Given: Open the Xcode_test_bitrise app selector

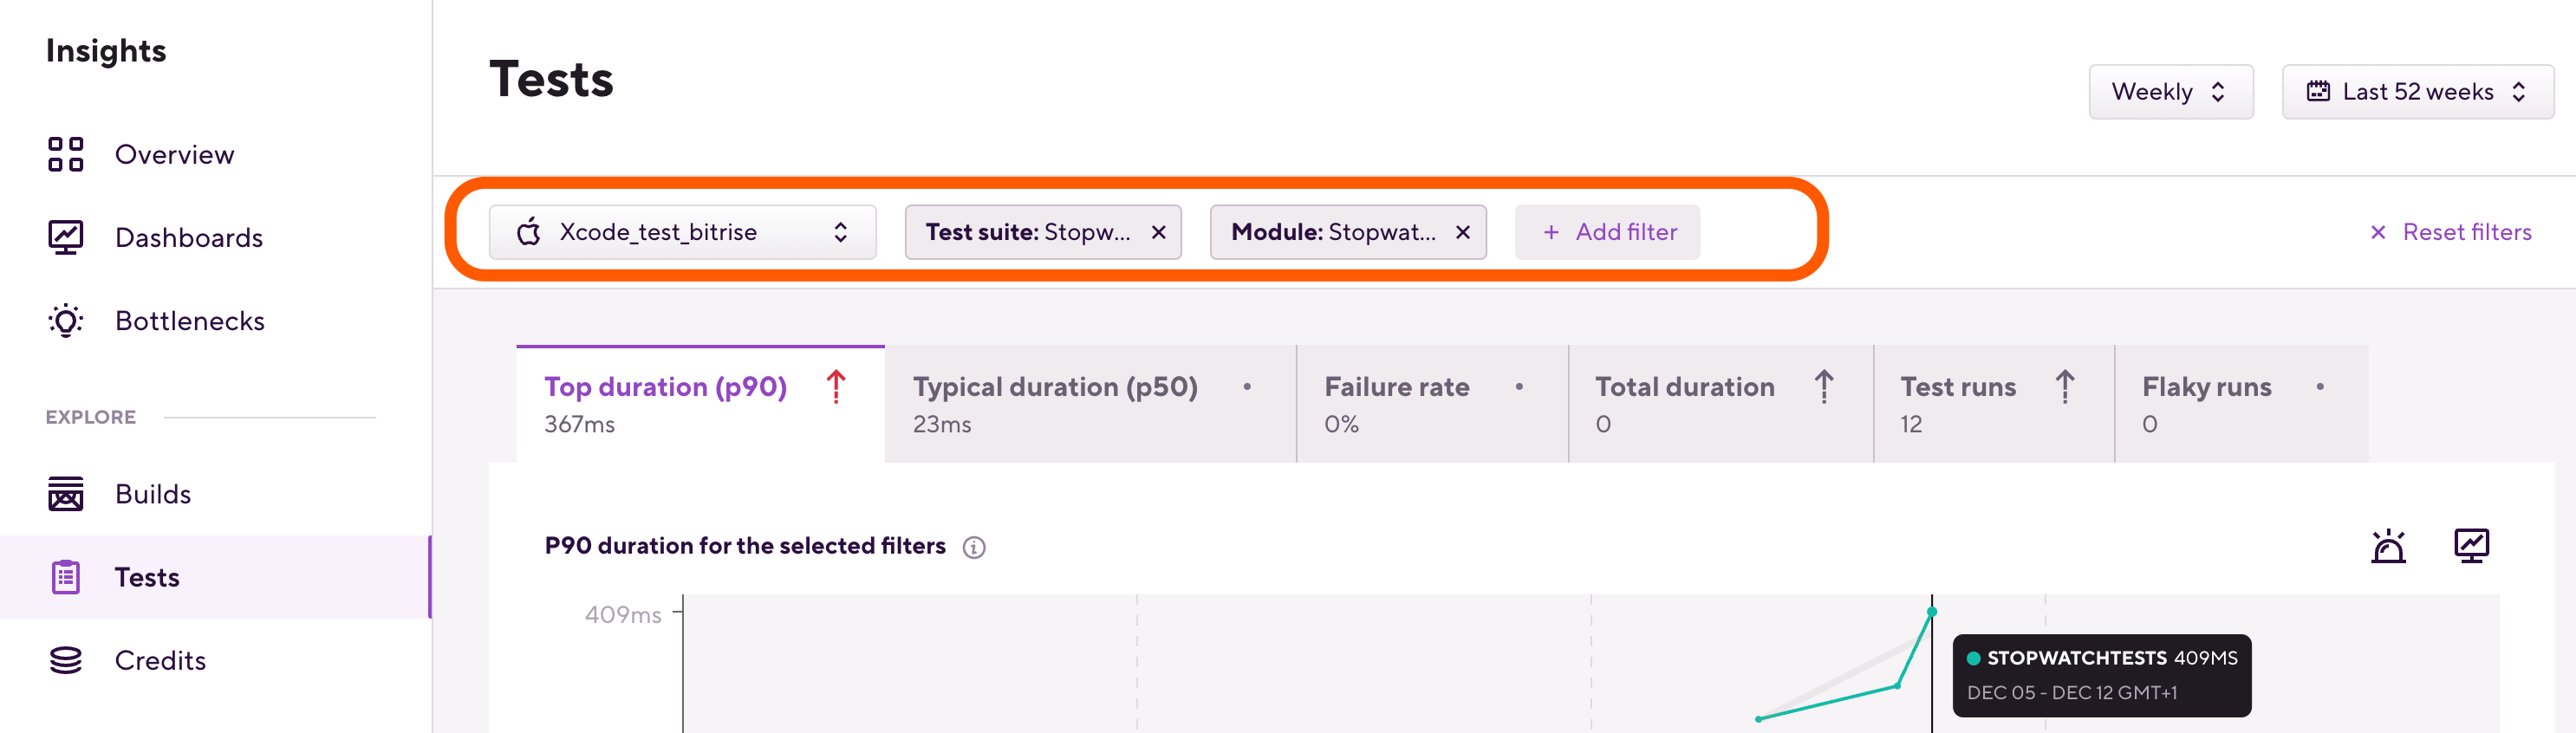Looking at the screenshot, I should pyautogui.click(x=683, y=231).
